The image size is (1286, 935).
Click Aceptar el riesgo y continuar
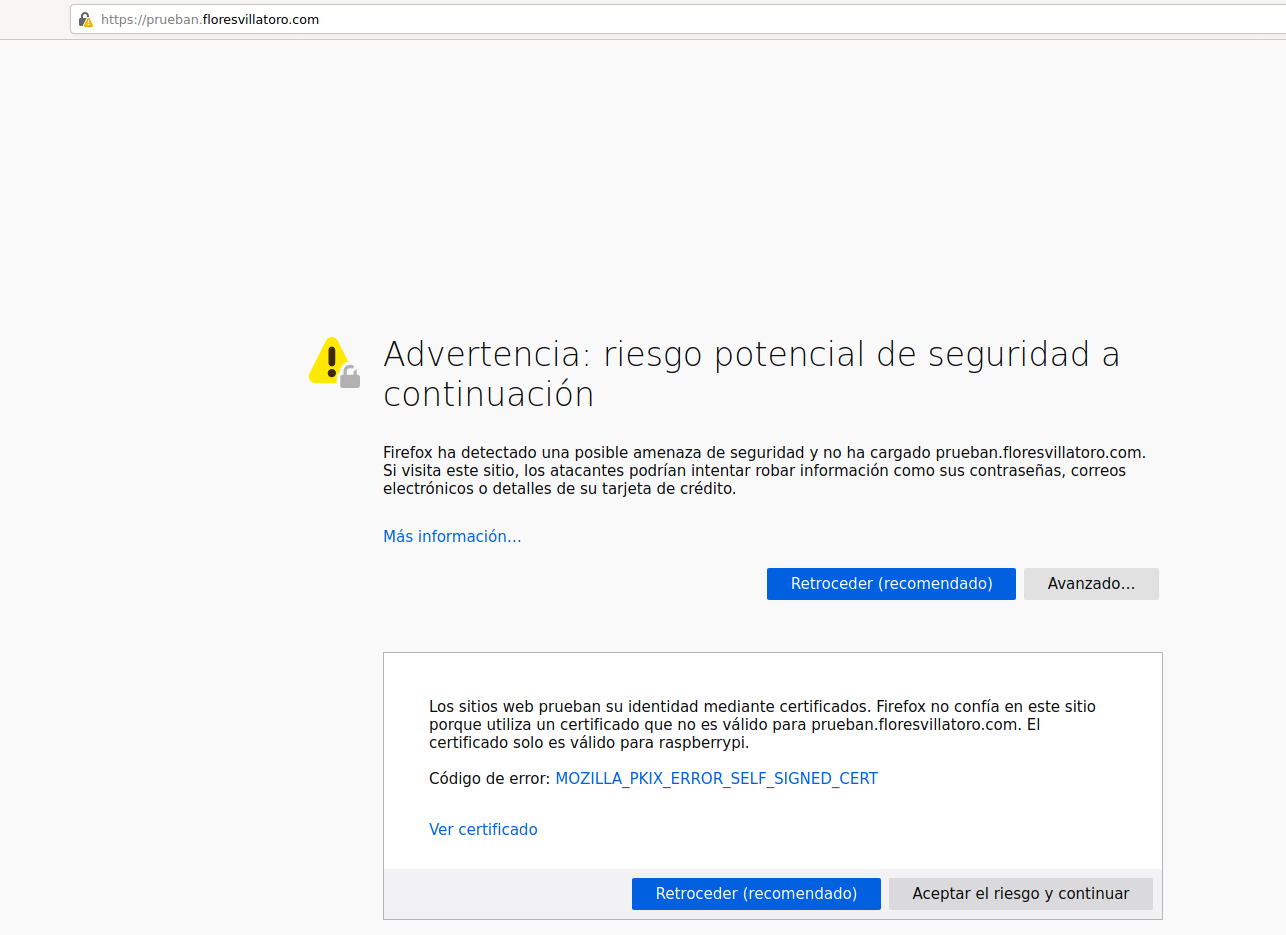(1021, 894)
